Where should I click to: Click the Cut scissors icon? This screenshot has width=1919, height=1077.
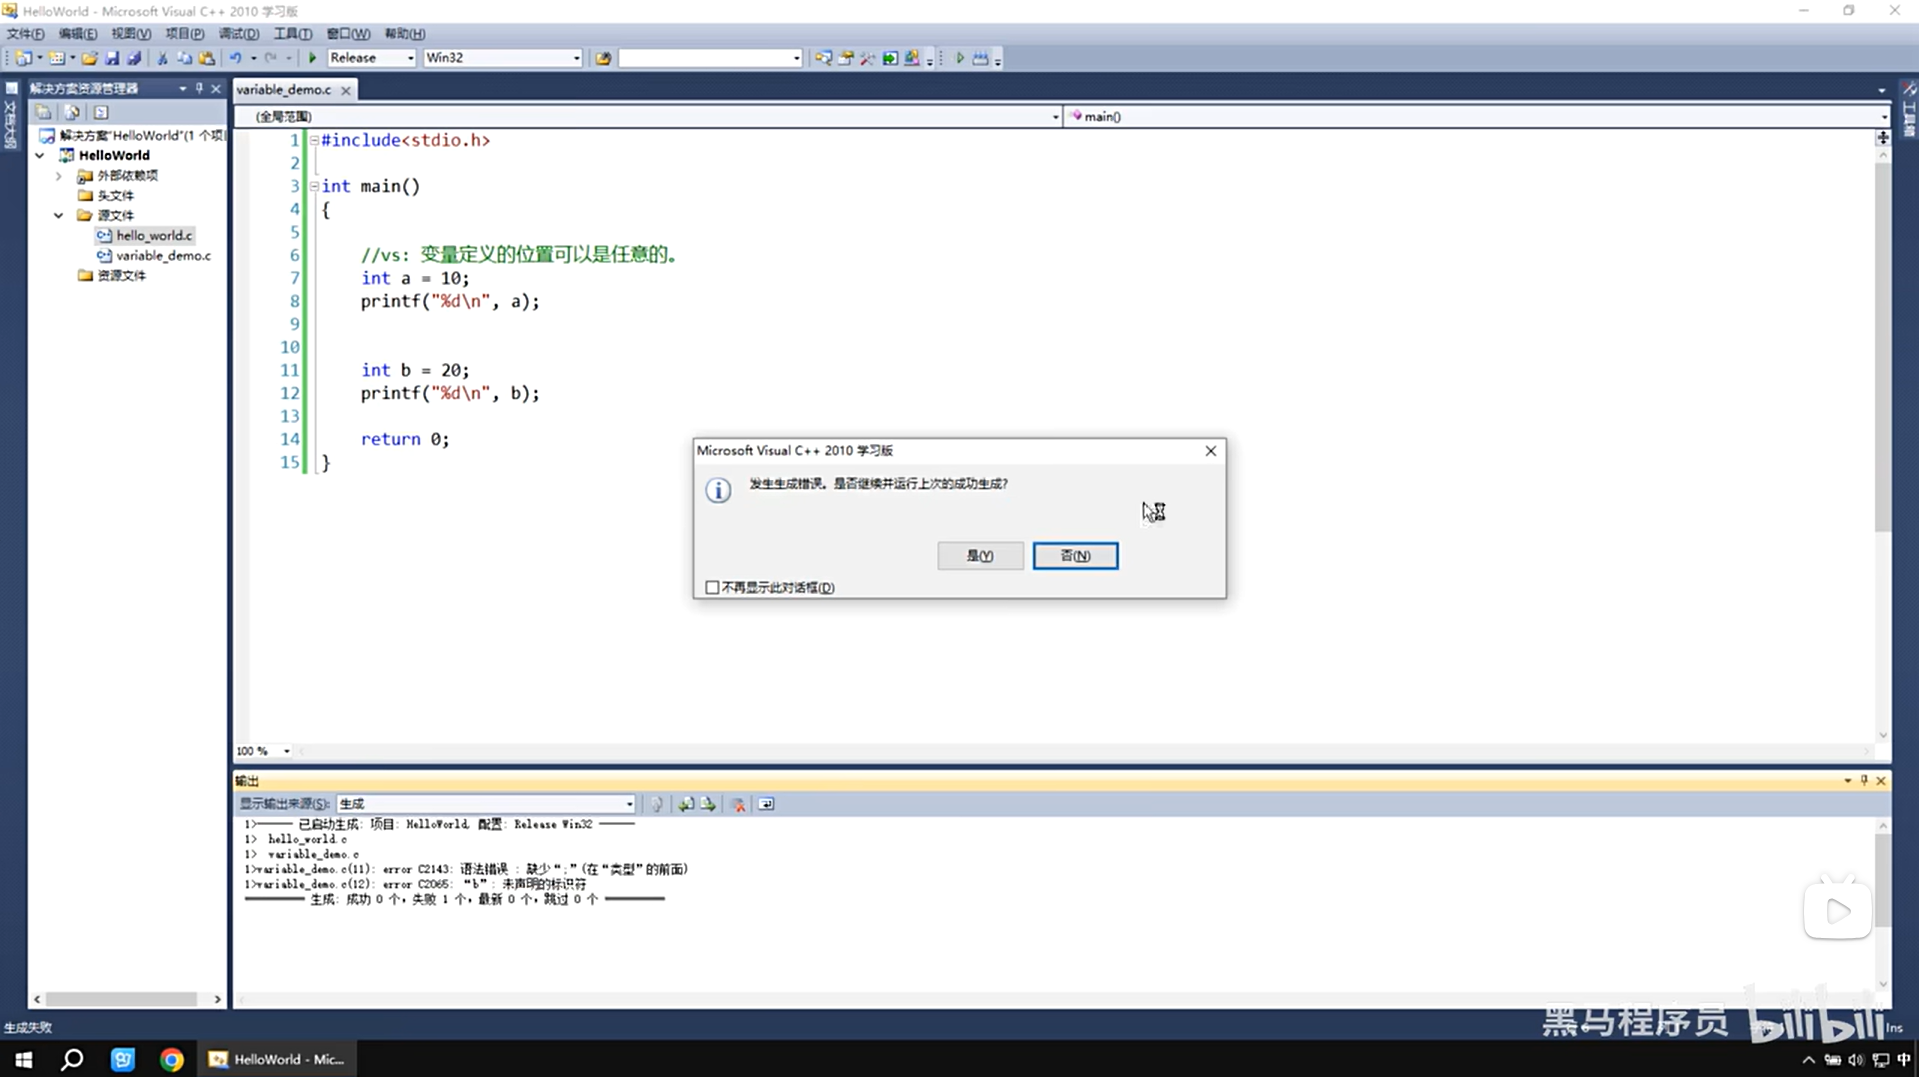[x=162, y=58]
